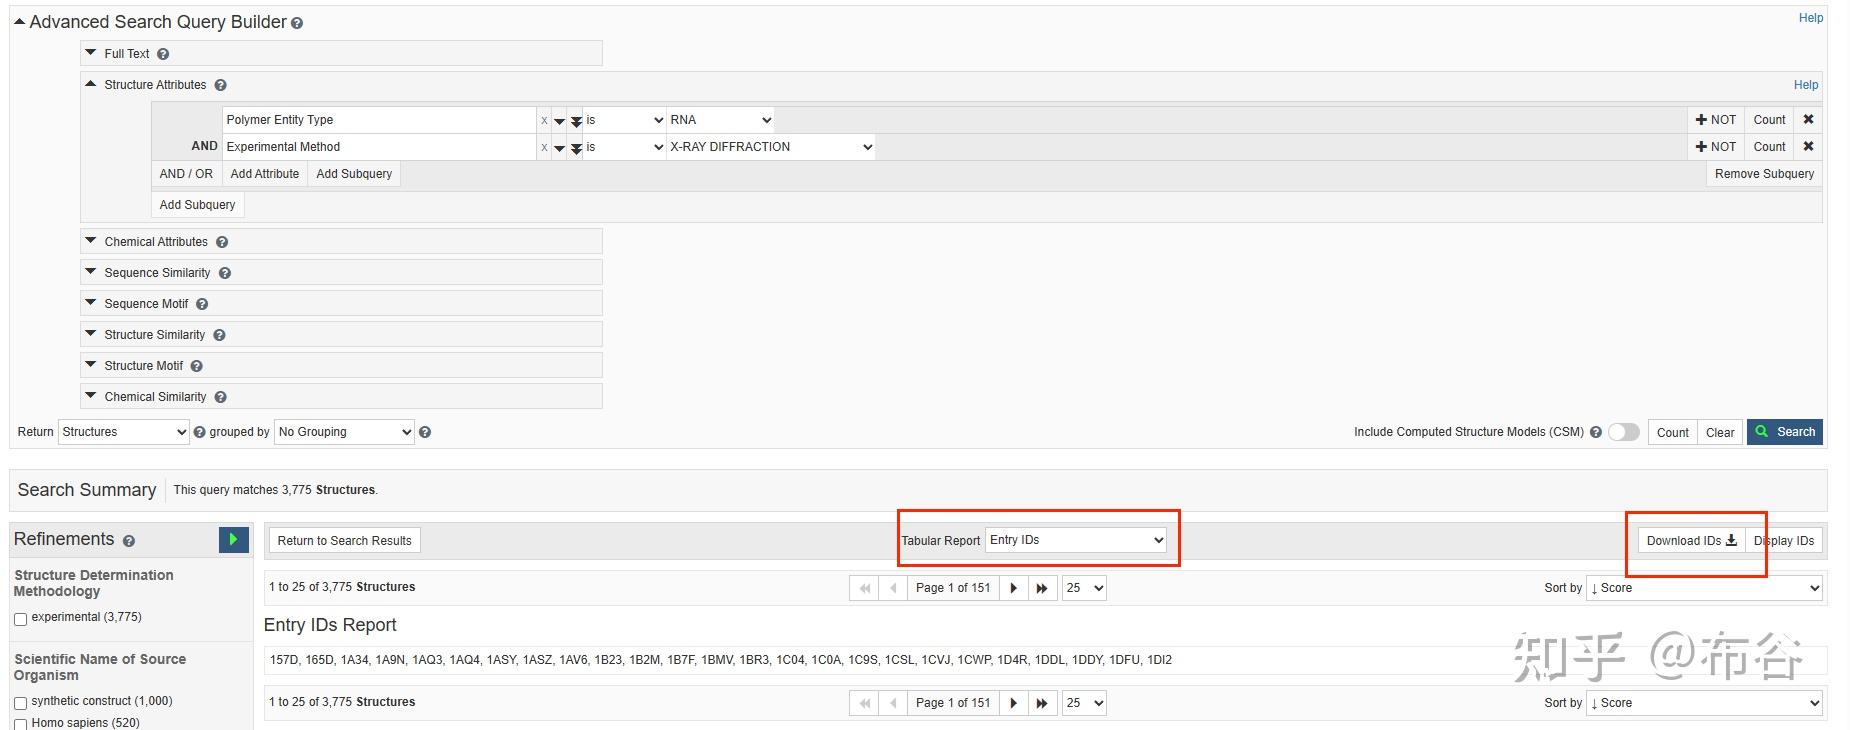Click the blue Search button
Image resolution: width=1850 pixels, height=730 pixels.
click(1785, 432)
